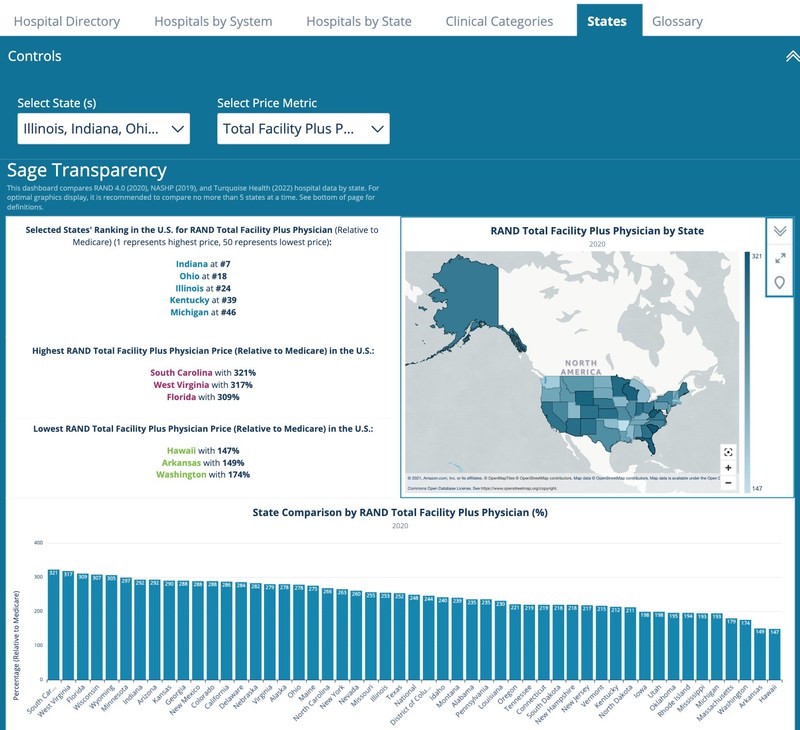Click the South Carolina bar in the chart

pos(54,624)
